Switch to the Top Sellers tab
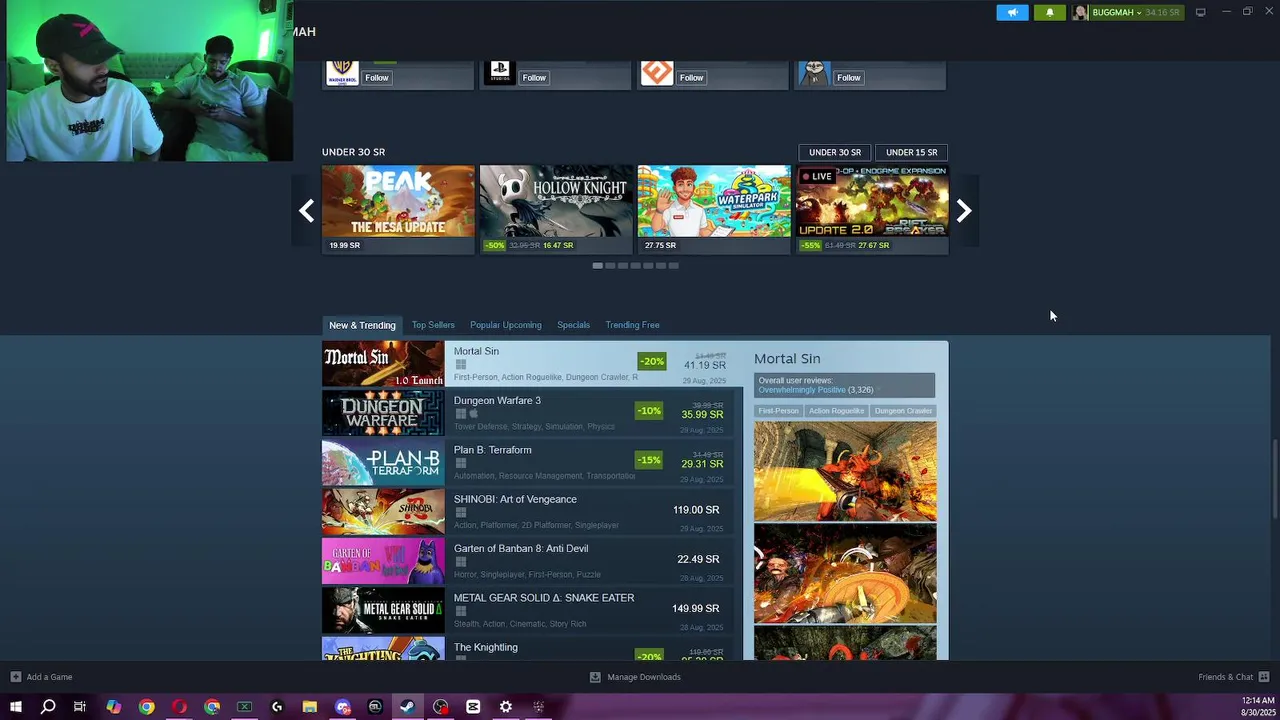 433,325
